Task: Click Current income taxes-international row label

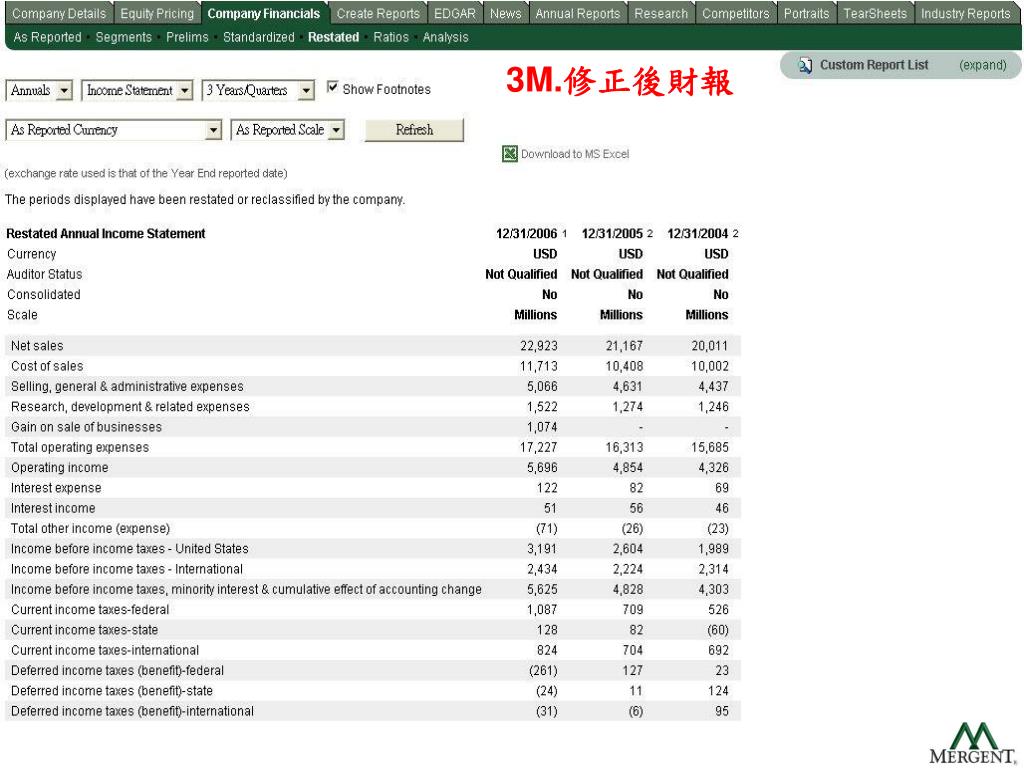Action: click(105, 650)
